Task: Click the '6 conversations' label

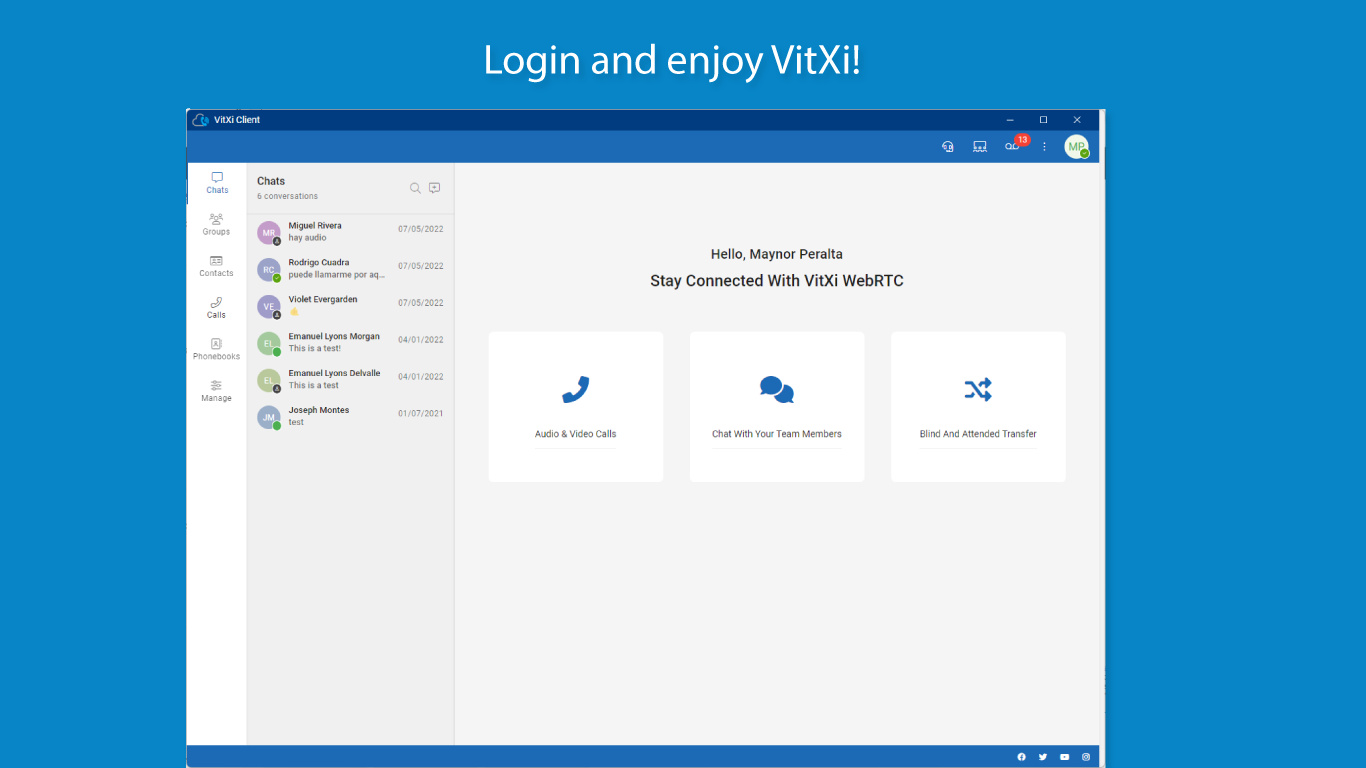Action: [288, 196]
